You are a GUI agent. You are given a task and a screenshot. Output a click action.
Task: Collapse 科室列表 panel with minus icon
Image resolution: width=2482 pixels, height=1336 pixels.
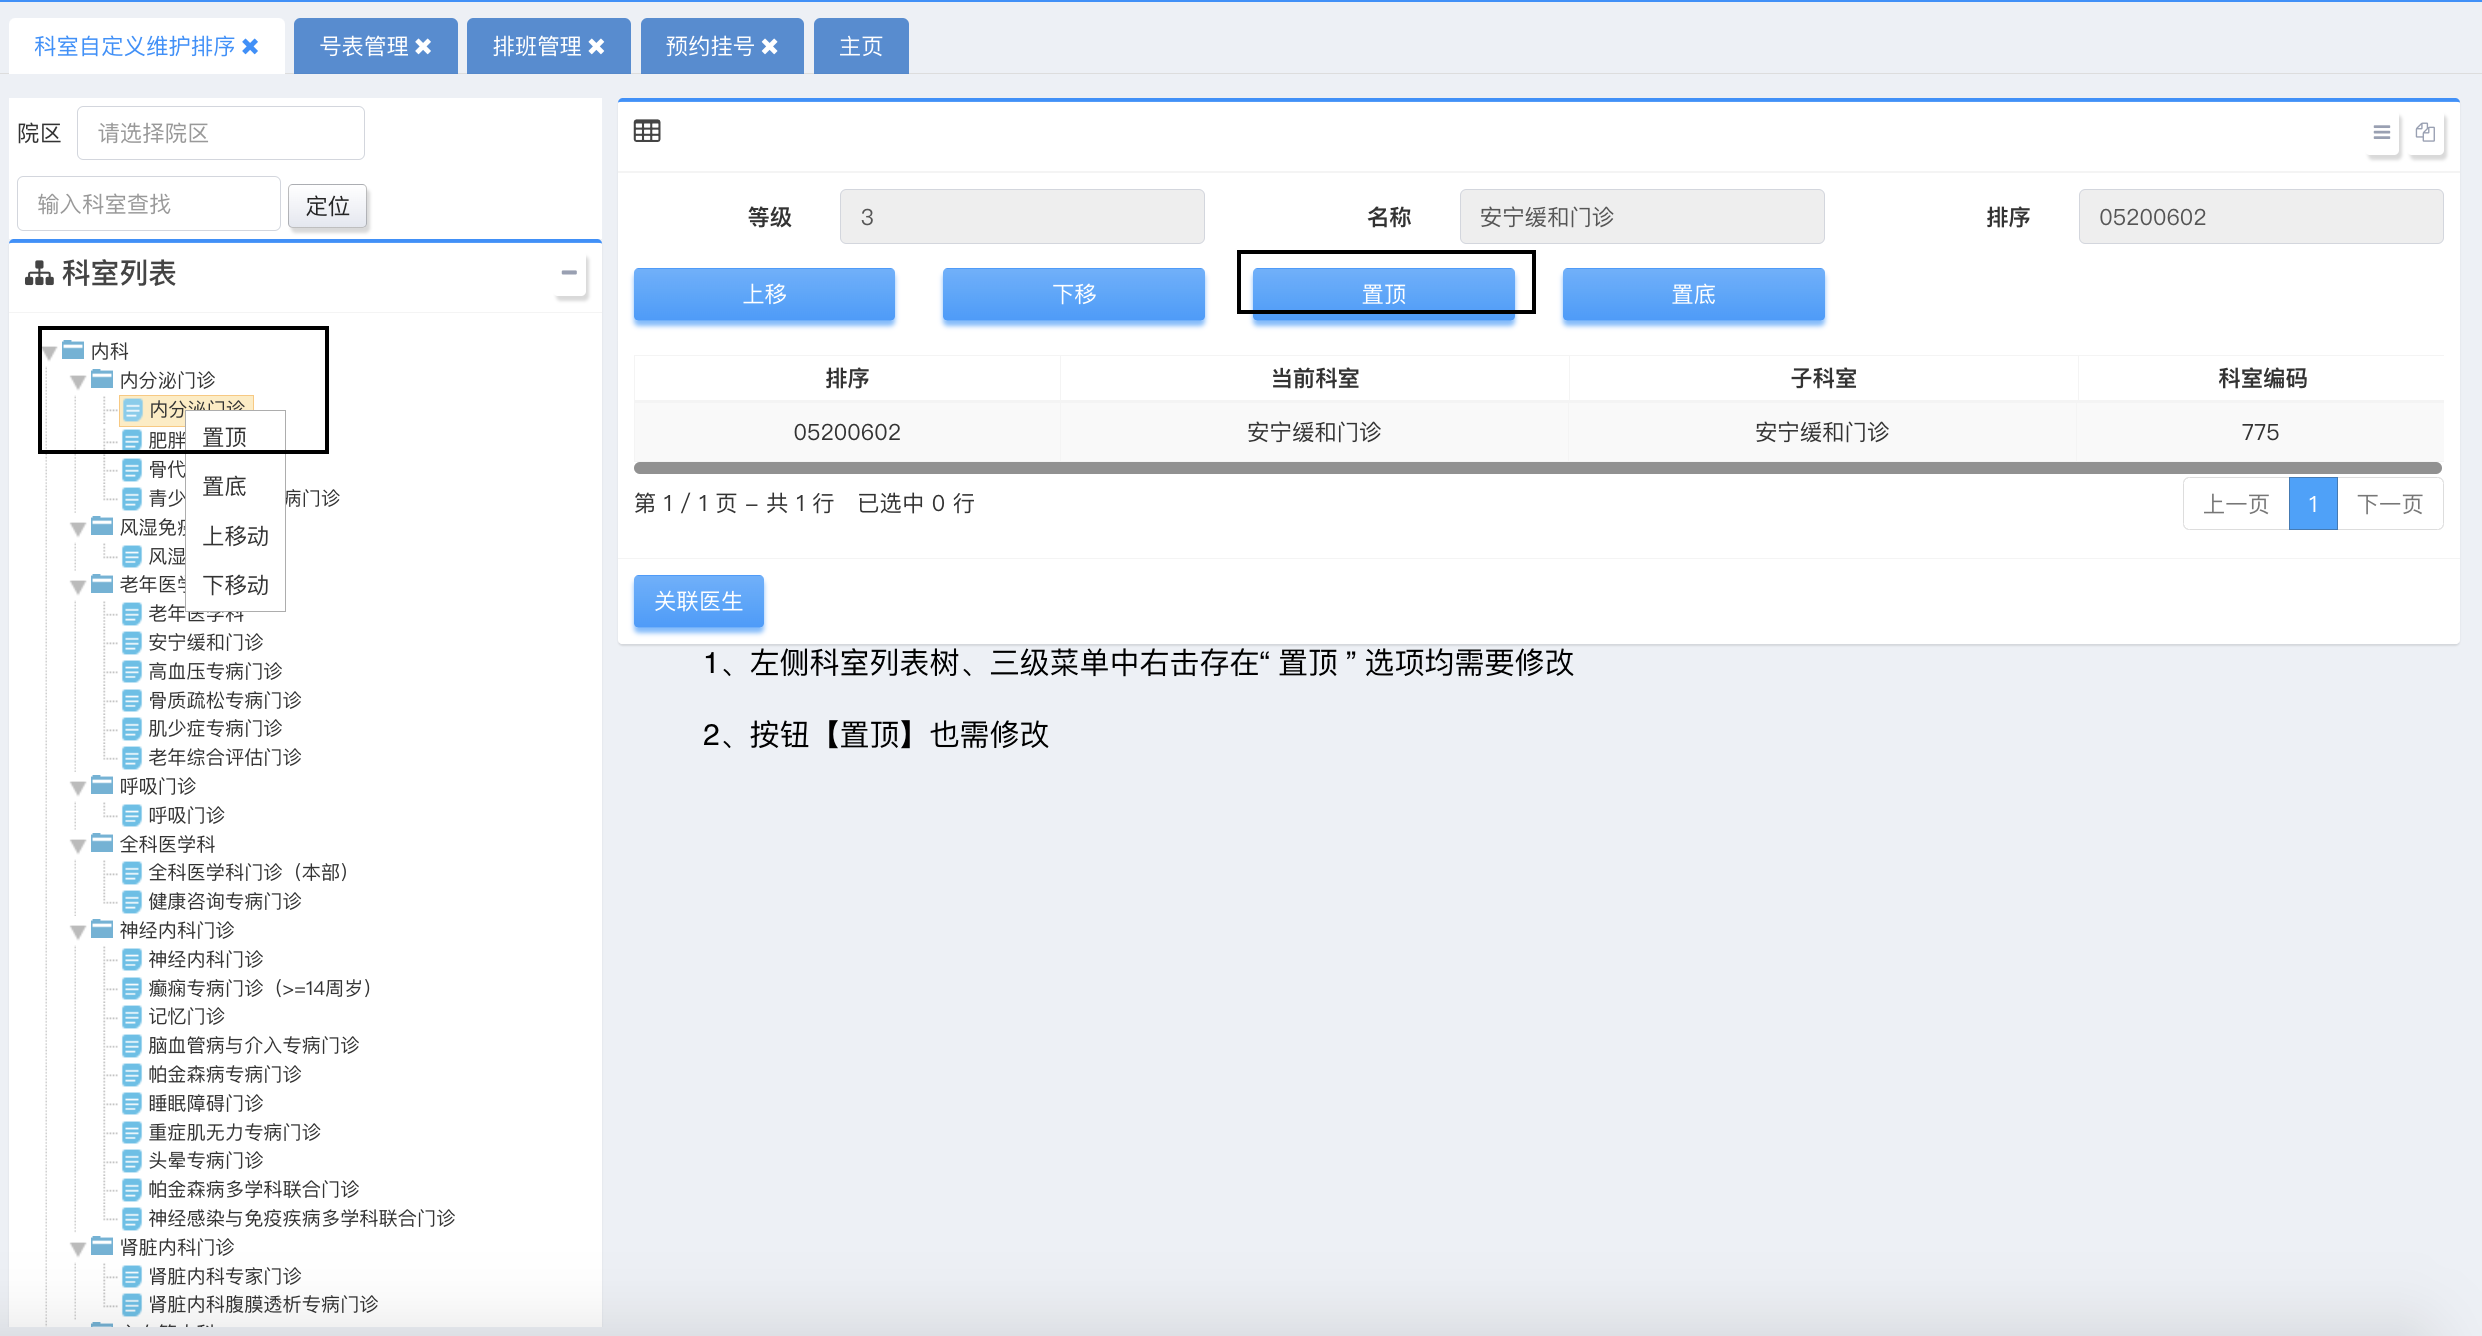[569, 272]
